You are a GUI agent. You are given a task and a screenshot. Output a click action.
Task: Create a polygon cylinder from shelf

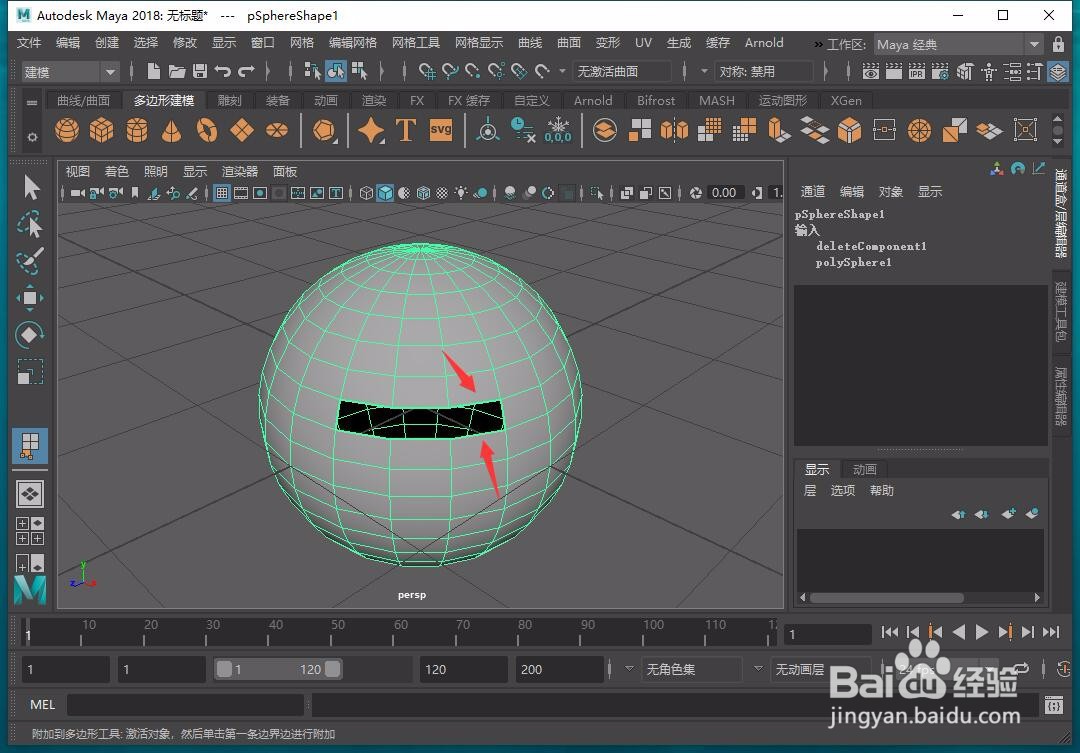[x=136, y=130]
